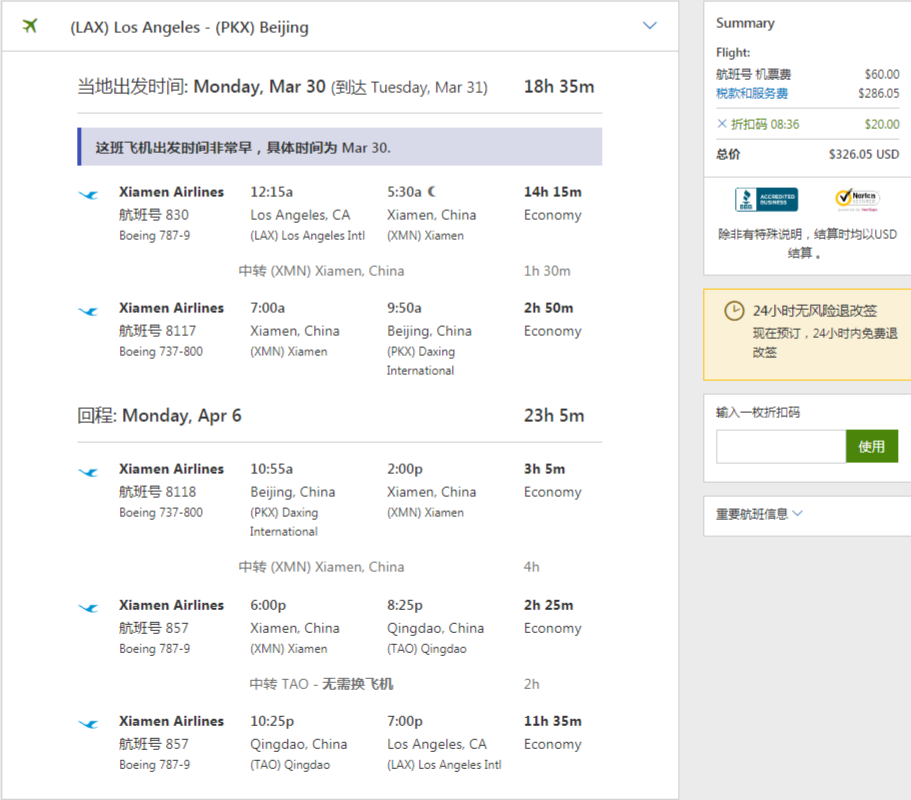The height and width of the screenshot is (800, 911).
Task: Click the 6:00p departure from Xiamen
Action: coord(268,605)
